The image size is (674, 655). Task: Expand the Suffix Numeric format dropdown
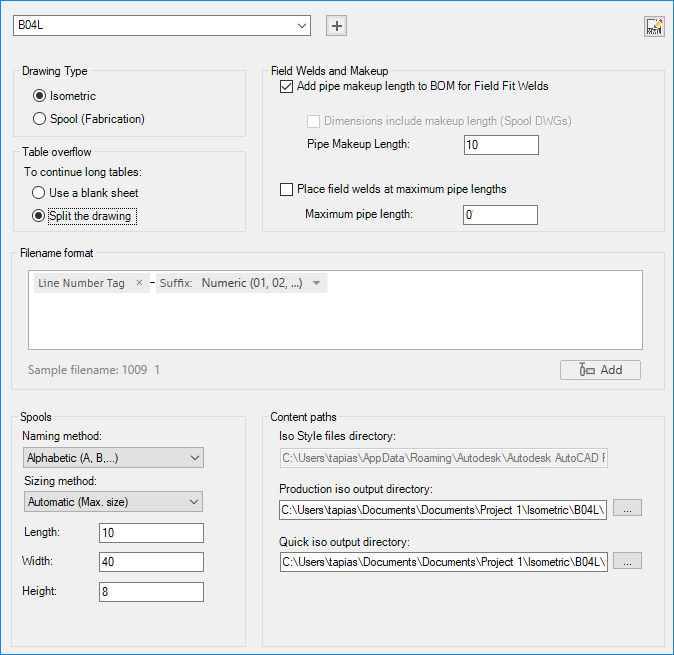[x=317, y=283]
